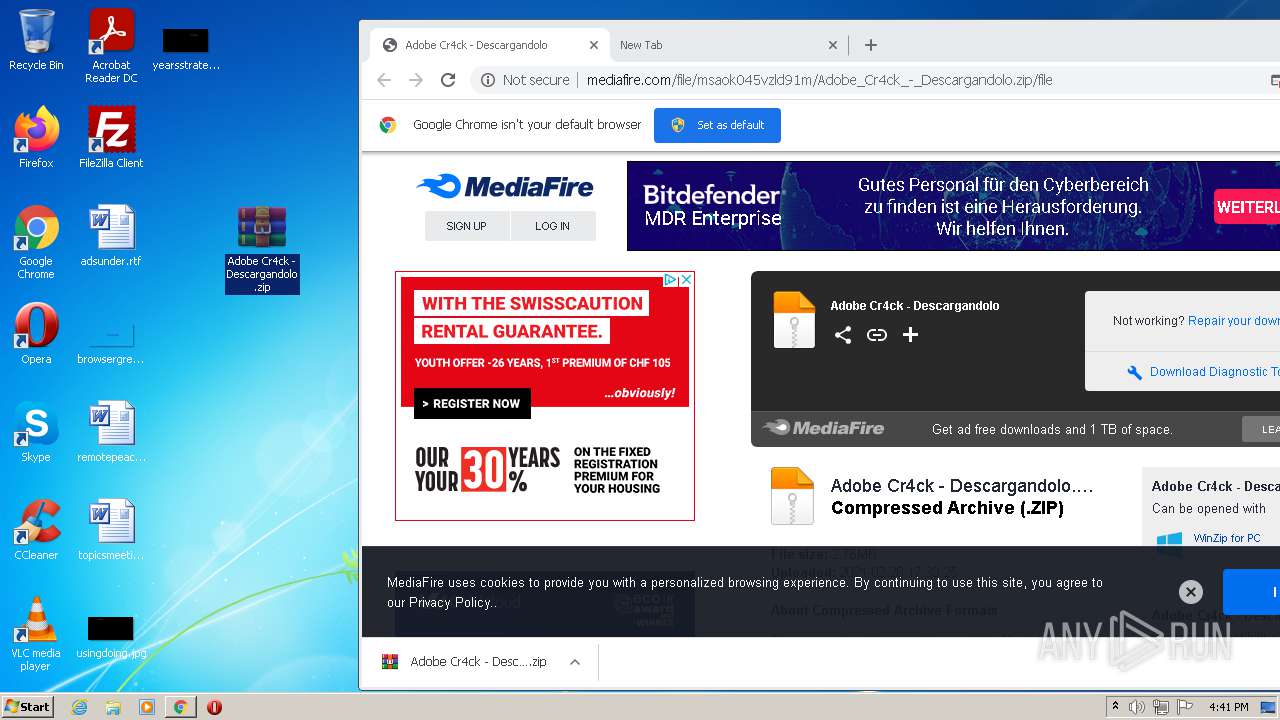Open Internet Explorer from taskbar
1280x720 pixels.
coord(79,707)
